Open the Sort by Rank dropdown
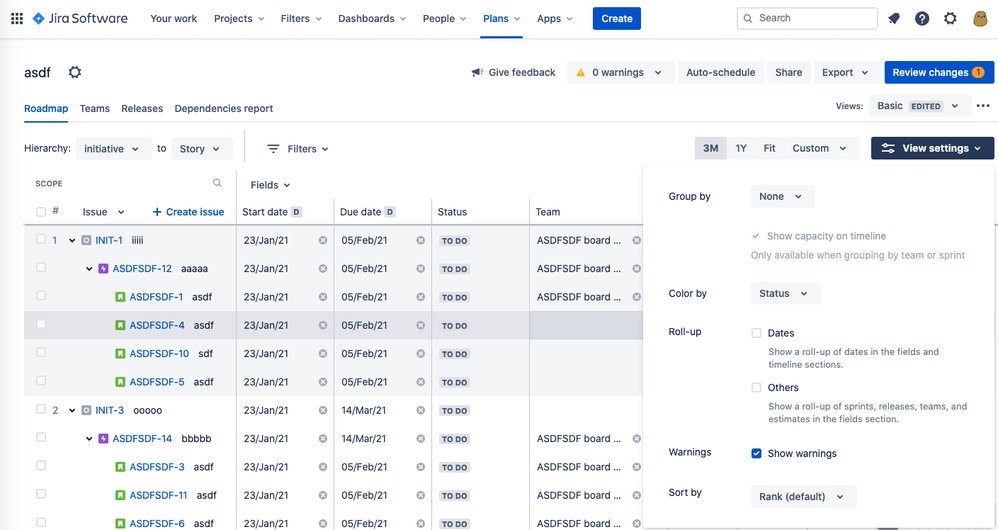Image resolution: width=998 pixels, height=530 pixels. coord(802,497)
